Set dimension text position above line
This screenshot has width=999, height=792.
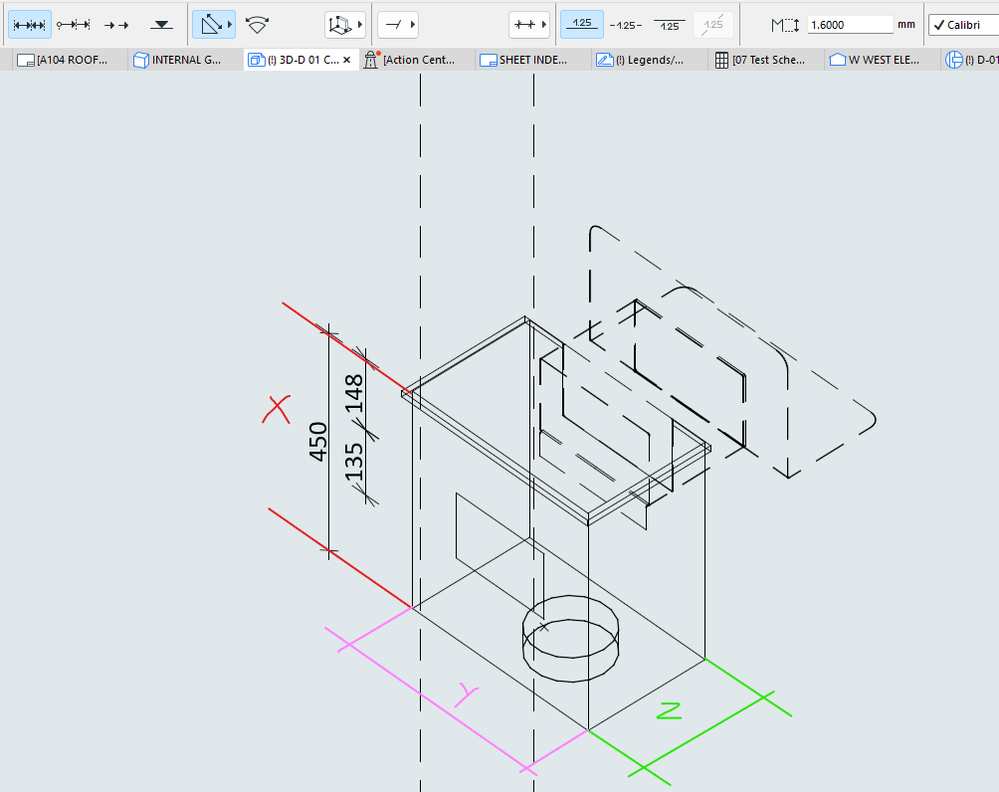pyautogui.click(x=582, y=25)
